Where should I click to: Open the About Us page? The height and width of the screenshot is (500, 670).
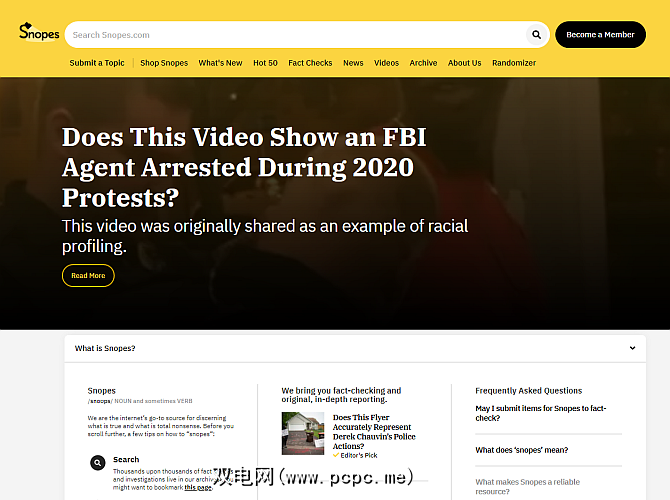464,63
